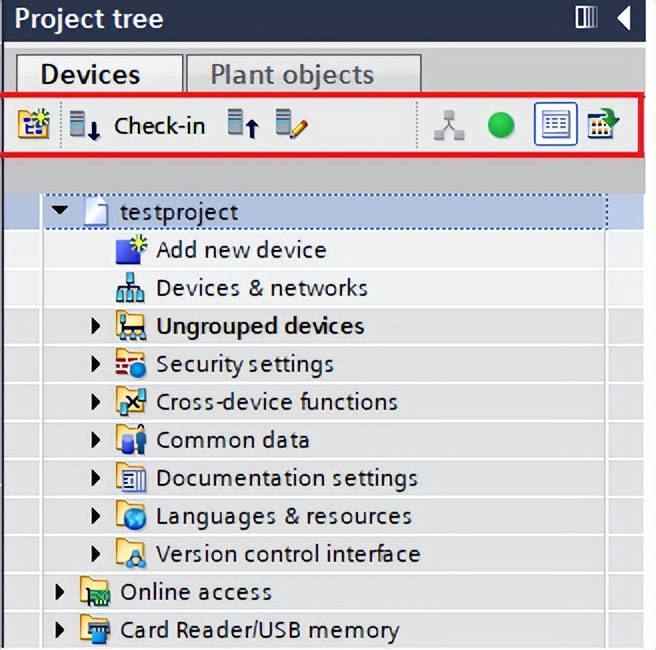Open Devices & networks
The height and width of the screenshot is (650, 656).
tap(261, 288)
